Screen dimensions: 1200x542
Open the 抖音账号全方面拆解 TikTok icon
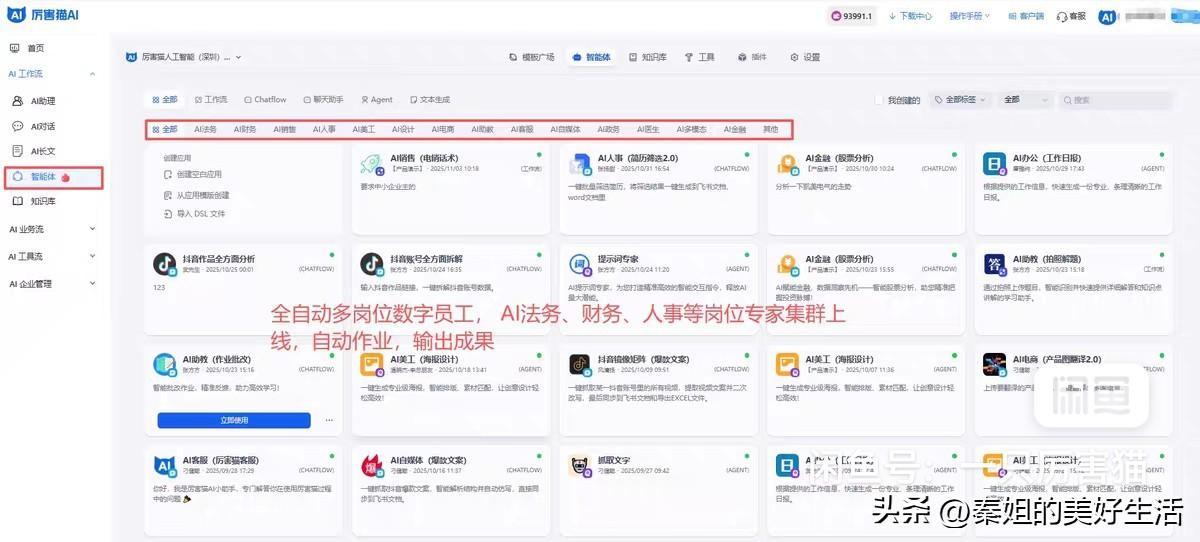pyautogui.click(x=372, y=264)
